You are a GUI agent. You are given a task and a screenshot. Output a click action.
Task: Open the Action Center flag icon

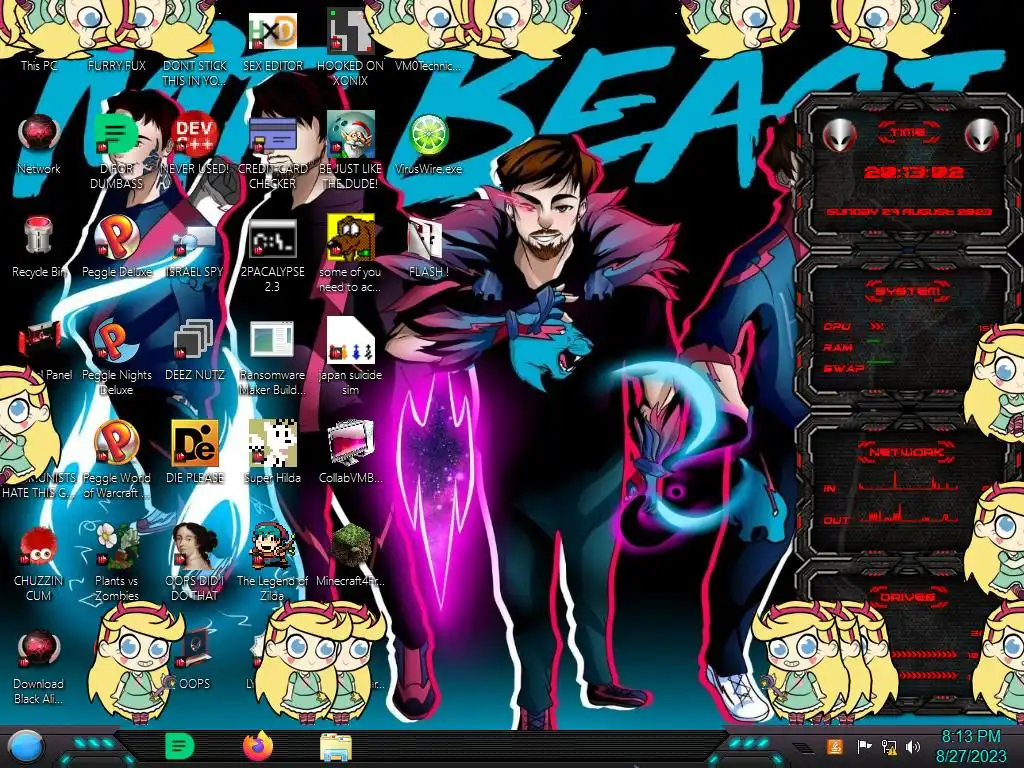pos(864,747)
